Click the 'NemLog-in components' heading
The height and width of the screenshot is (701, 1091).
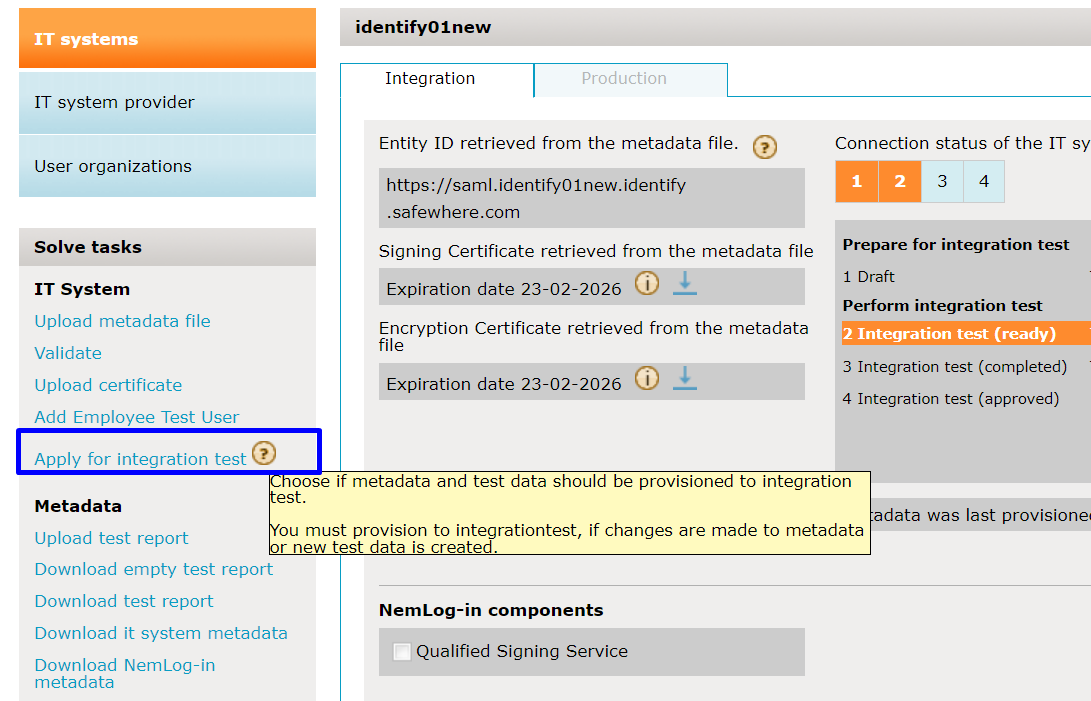point(491,611)
